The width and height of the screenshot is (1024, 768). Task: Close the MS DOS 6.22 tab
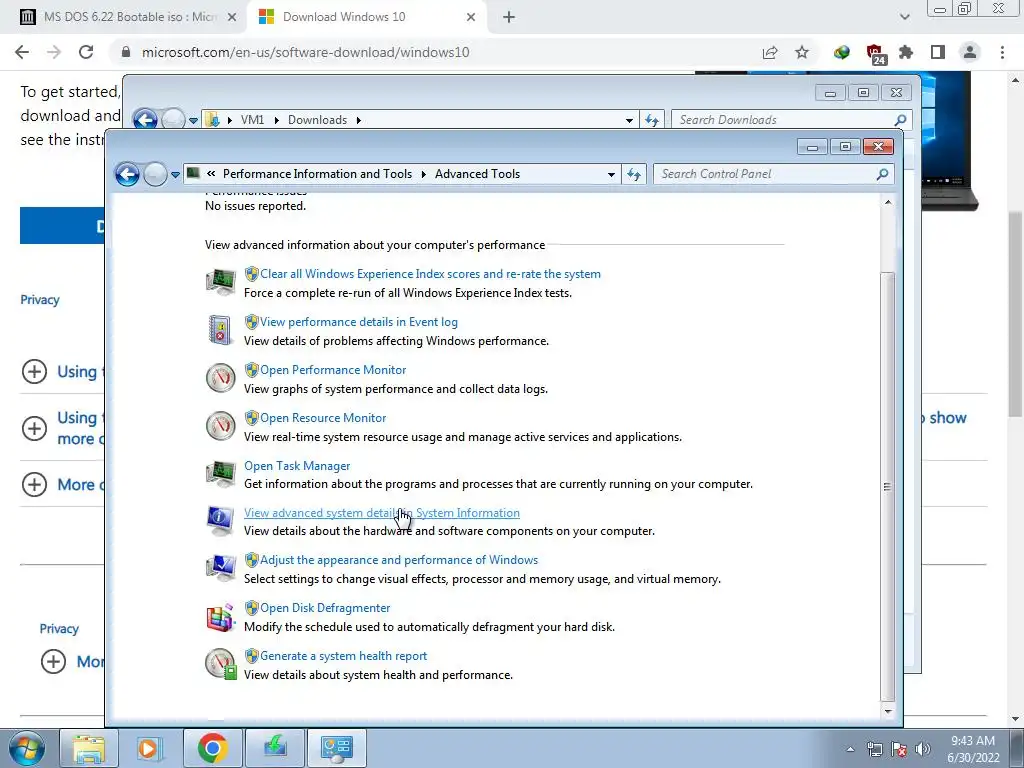232,17
